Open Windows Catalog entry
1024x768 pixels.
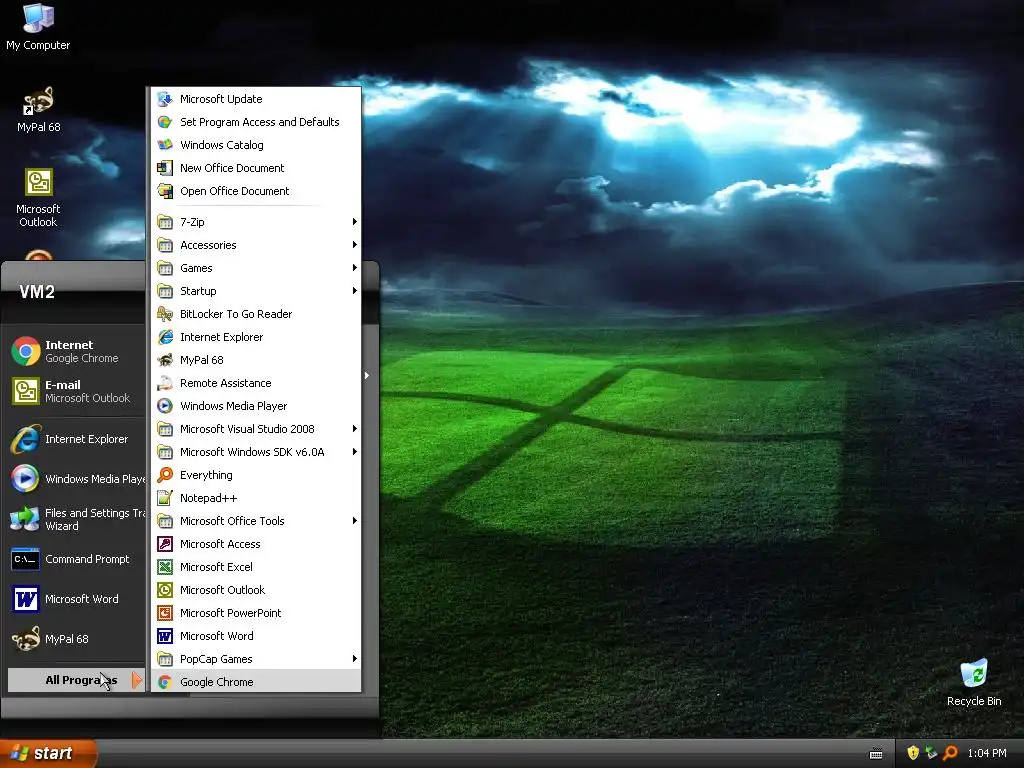pyautogui.click(x=255, y=145)
